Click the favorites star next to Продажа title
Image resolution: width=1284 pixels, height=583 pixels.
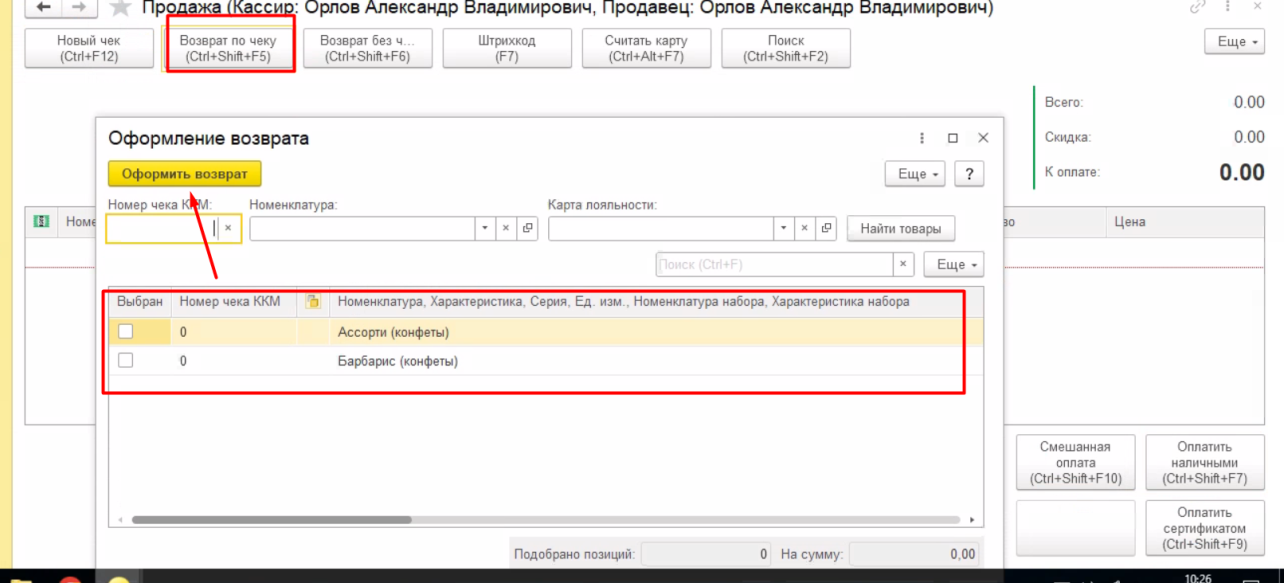click(x=121, y=8)
